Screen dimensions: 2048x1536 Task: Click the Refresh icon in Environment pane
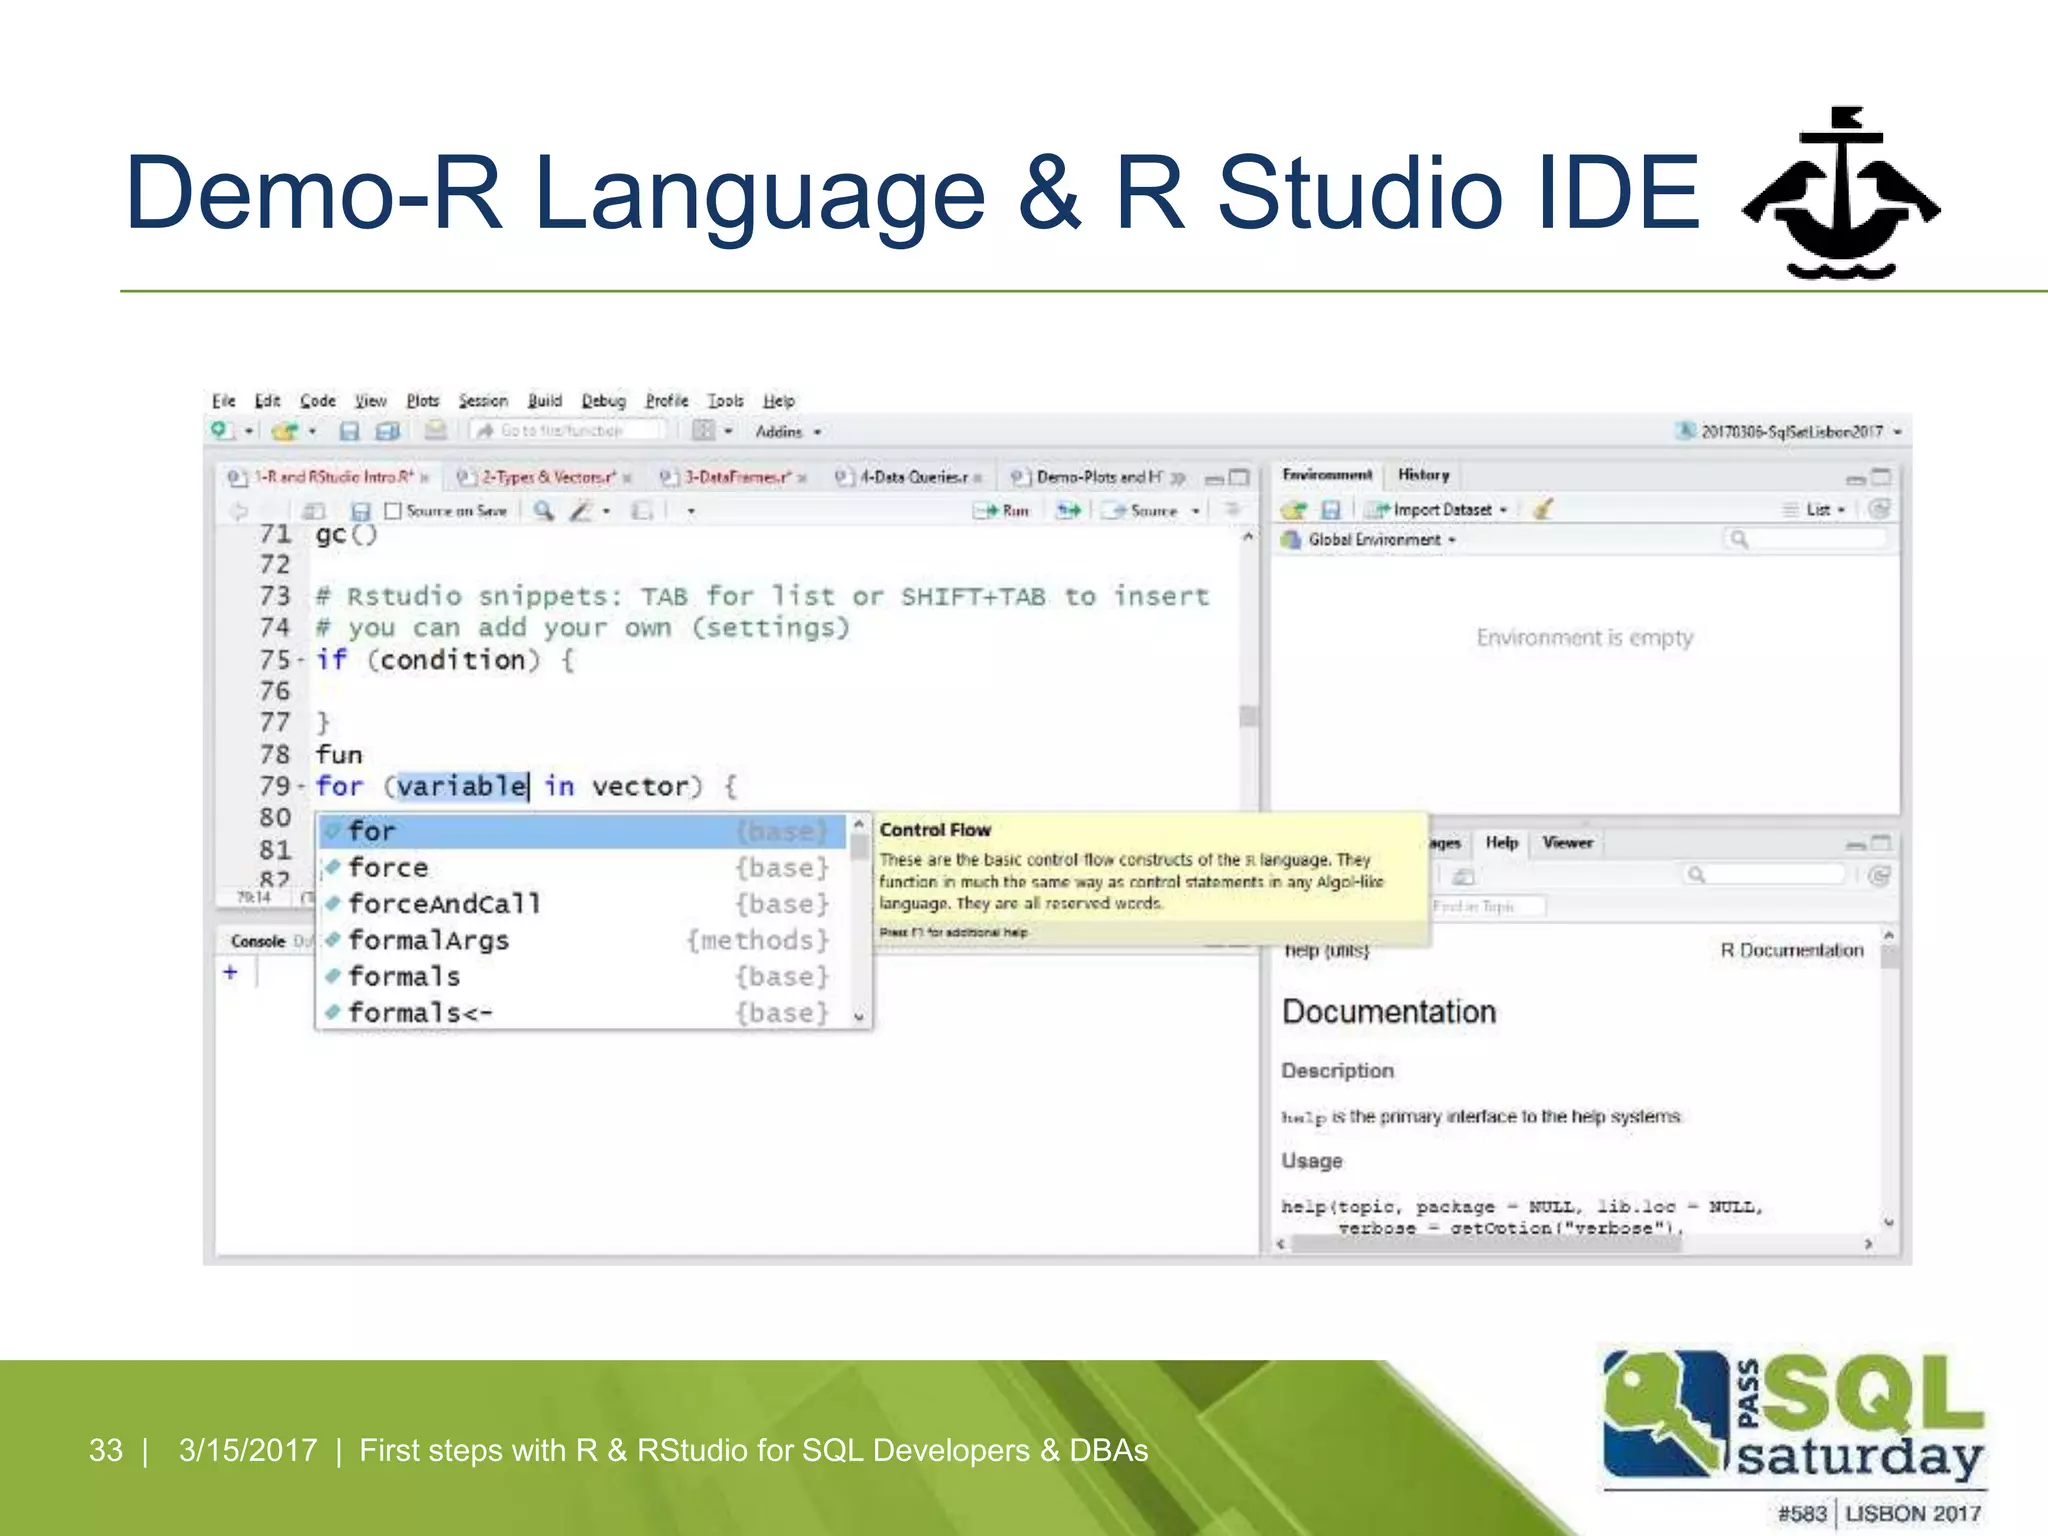coord(1879,509)
